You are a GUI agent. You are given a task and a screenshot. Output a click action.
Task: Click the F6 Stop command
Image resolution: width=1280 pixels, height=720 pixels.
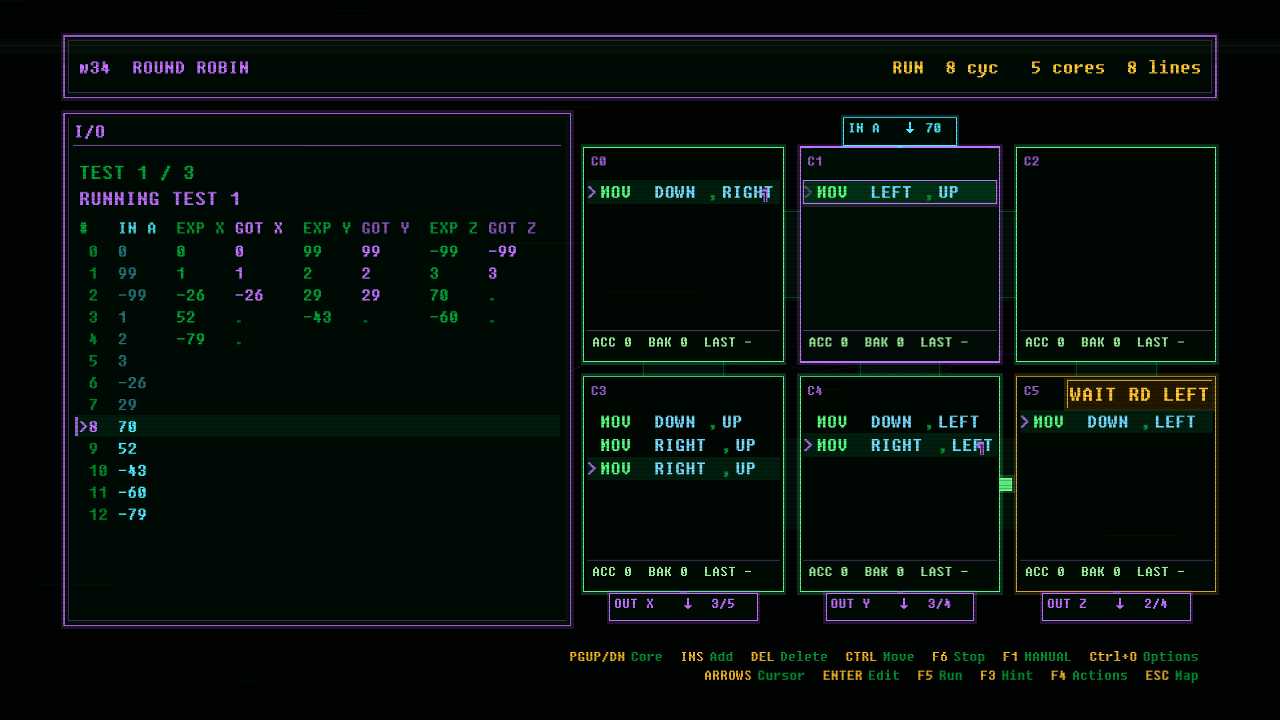point(958,657)
